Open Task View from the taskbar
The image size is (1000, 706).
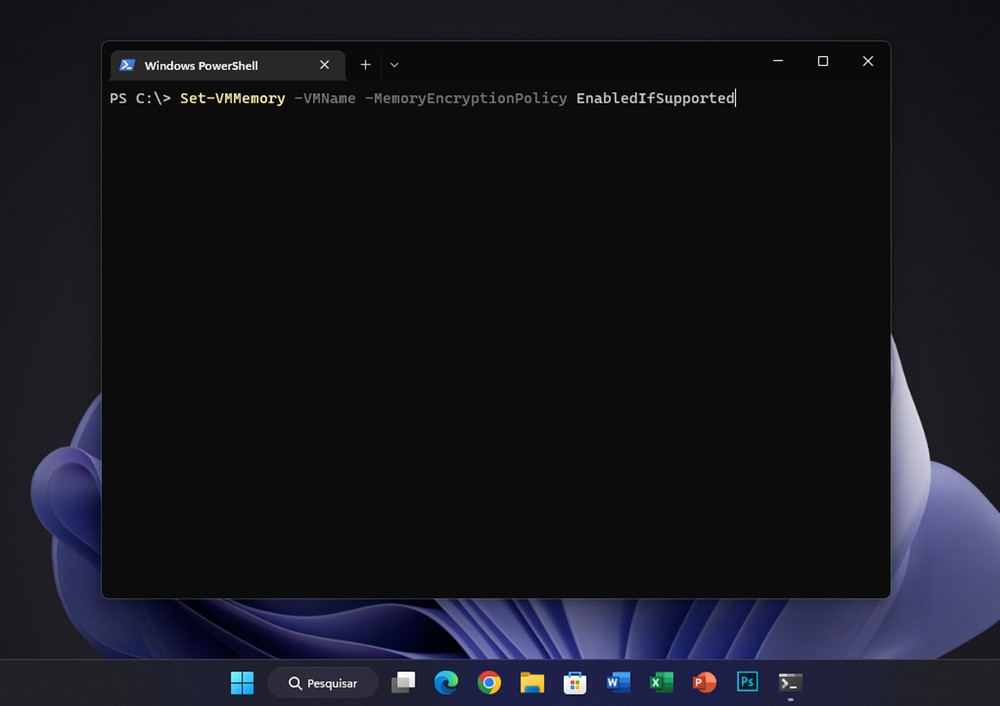403,683
